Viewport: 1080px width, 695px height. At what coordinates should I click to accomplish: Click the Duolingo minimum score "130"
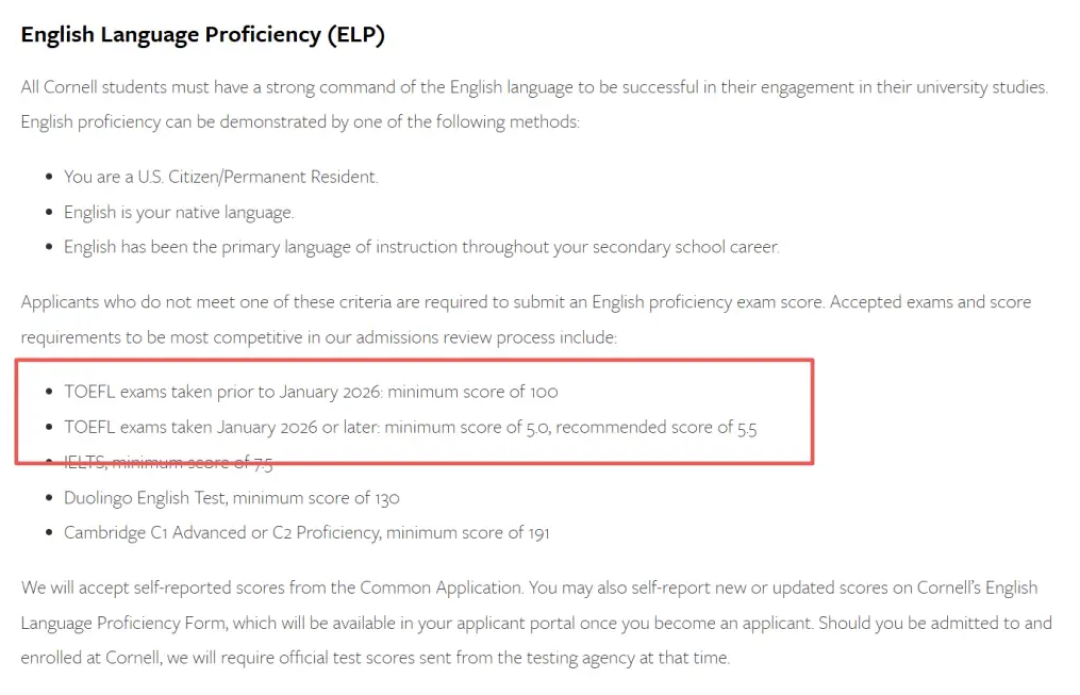click(x=387, y=498)
